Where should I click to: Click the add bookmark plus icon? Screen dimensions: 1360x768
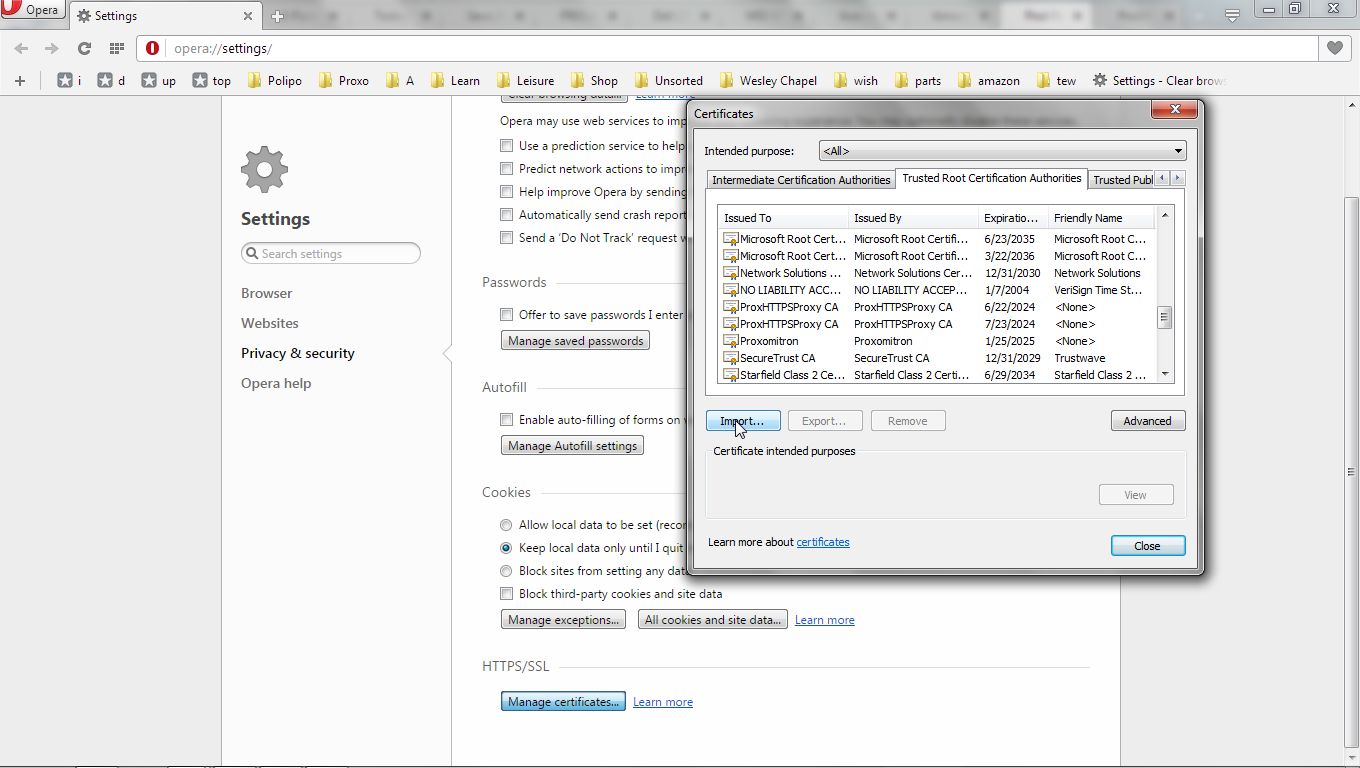(19, 80)
